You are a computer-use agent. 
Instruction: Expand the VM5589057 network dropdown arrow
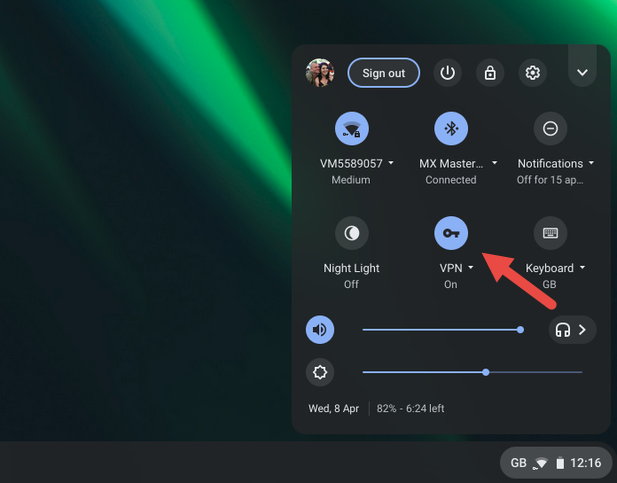391,163
